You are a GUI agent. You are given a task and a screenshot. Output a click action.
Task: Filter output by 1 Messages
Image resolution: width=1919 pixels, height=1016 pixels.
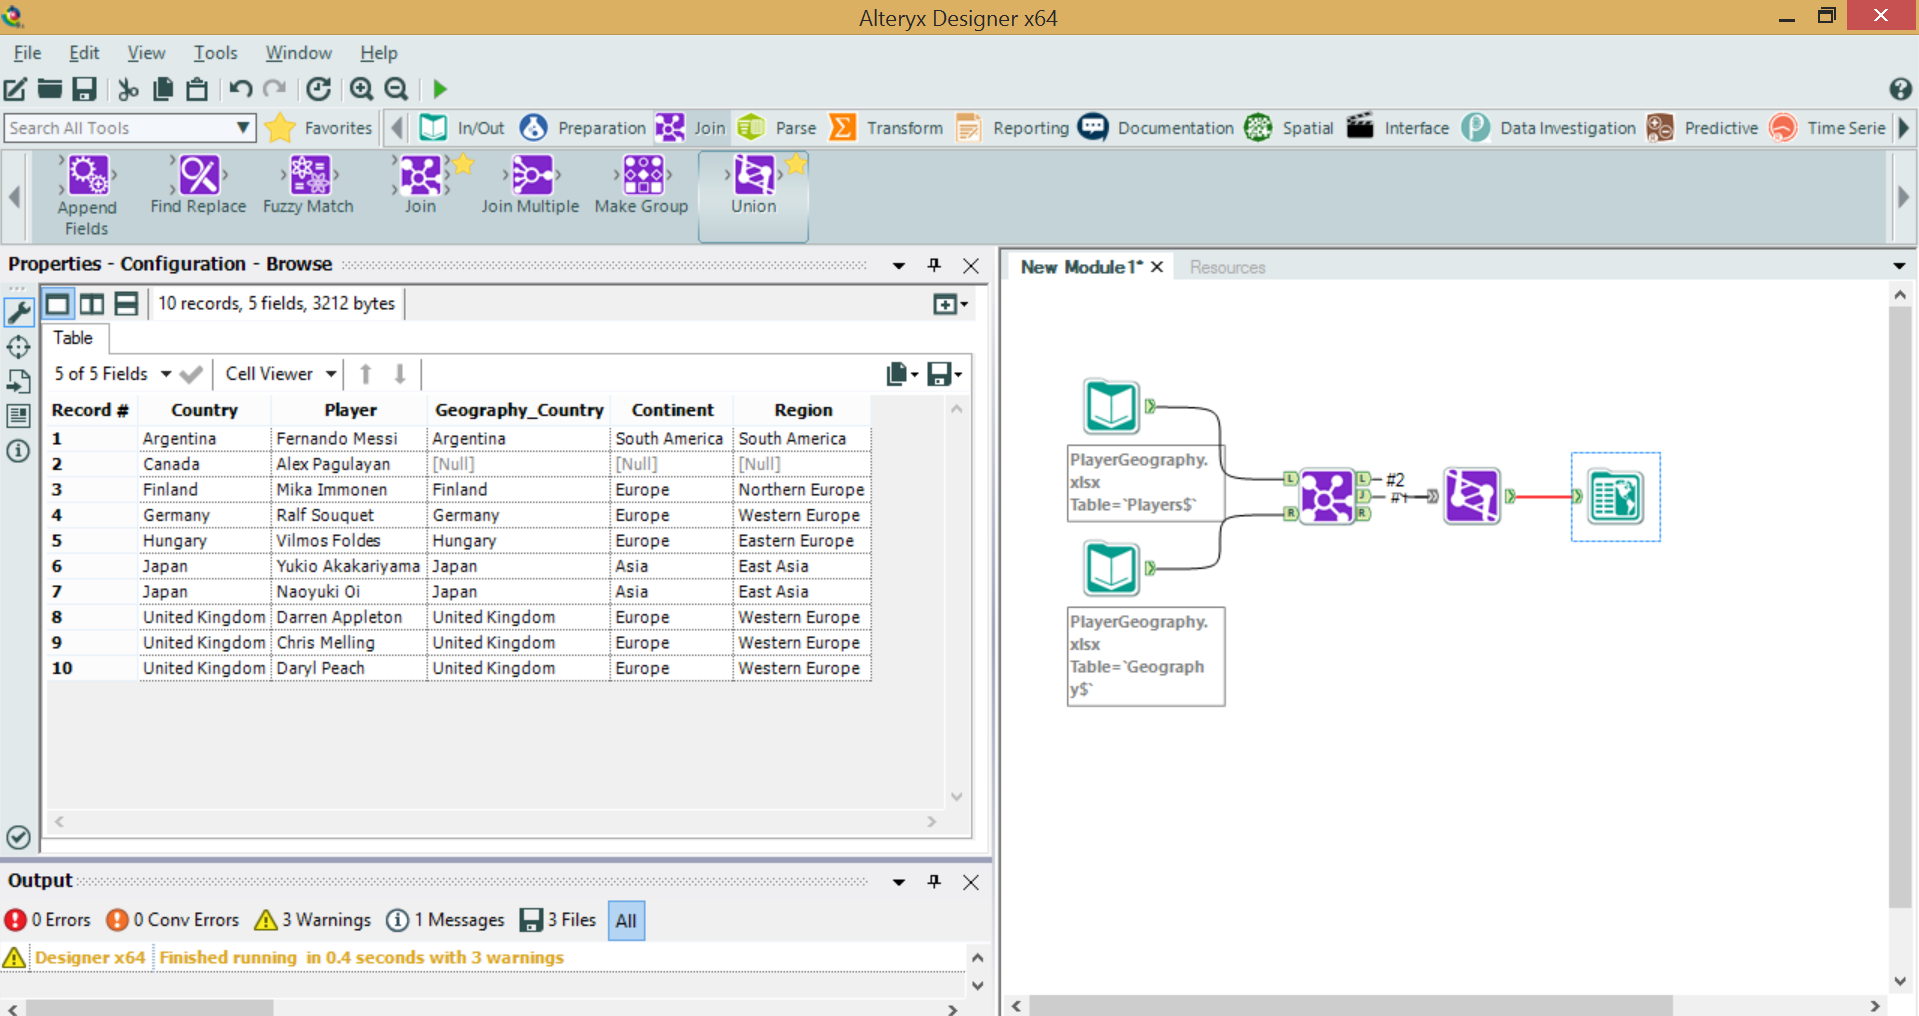tap(446, 920)
